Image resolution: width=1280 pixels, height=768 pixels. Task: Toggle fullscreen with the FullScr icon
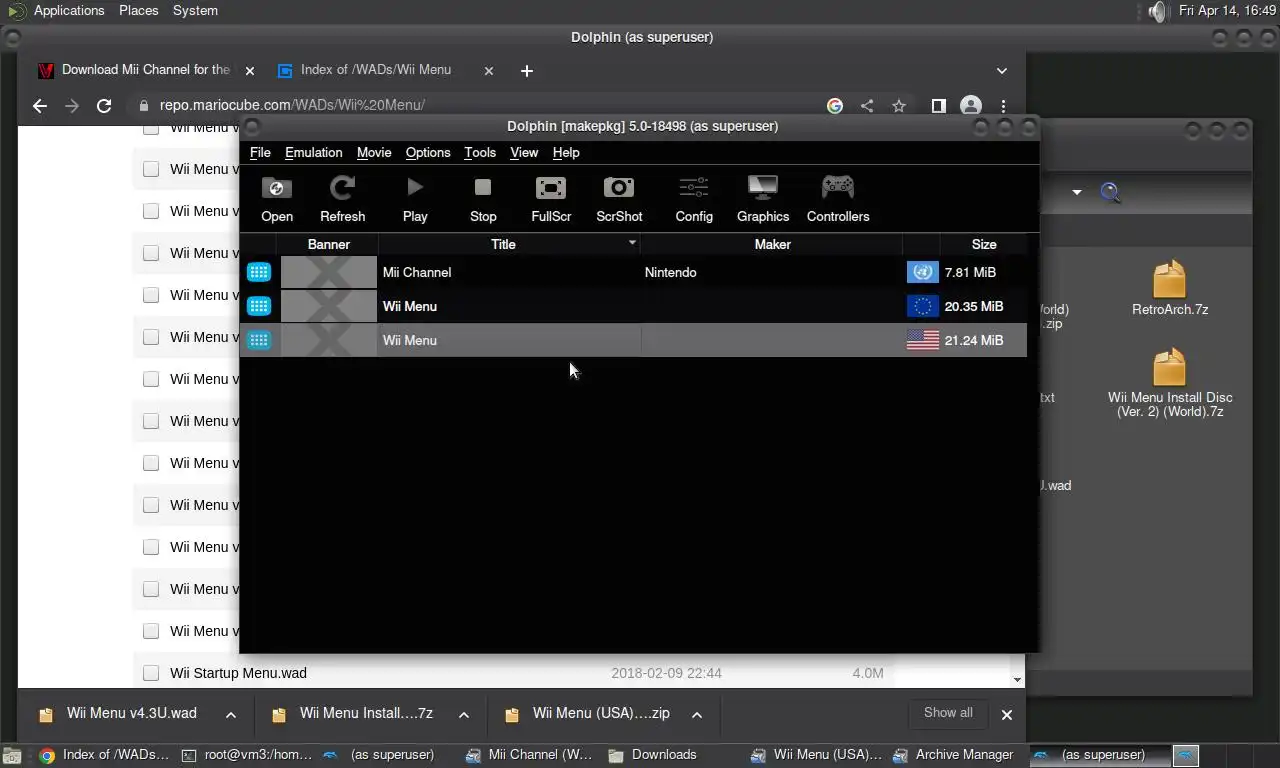click(551, 199)
